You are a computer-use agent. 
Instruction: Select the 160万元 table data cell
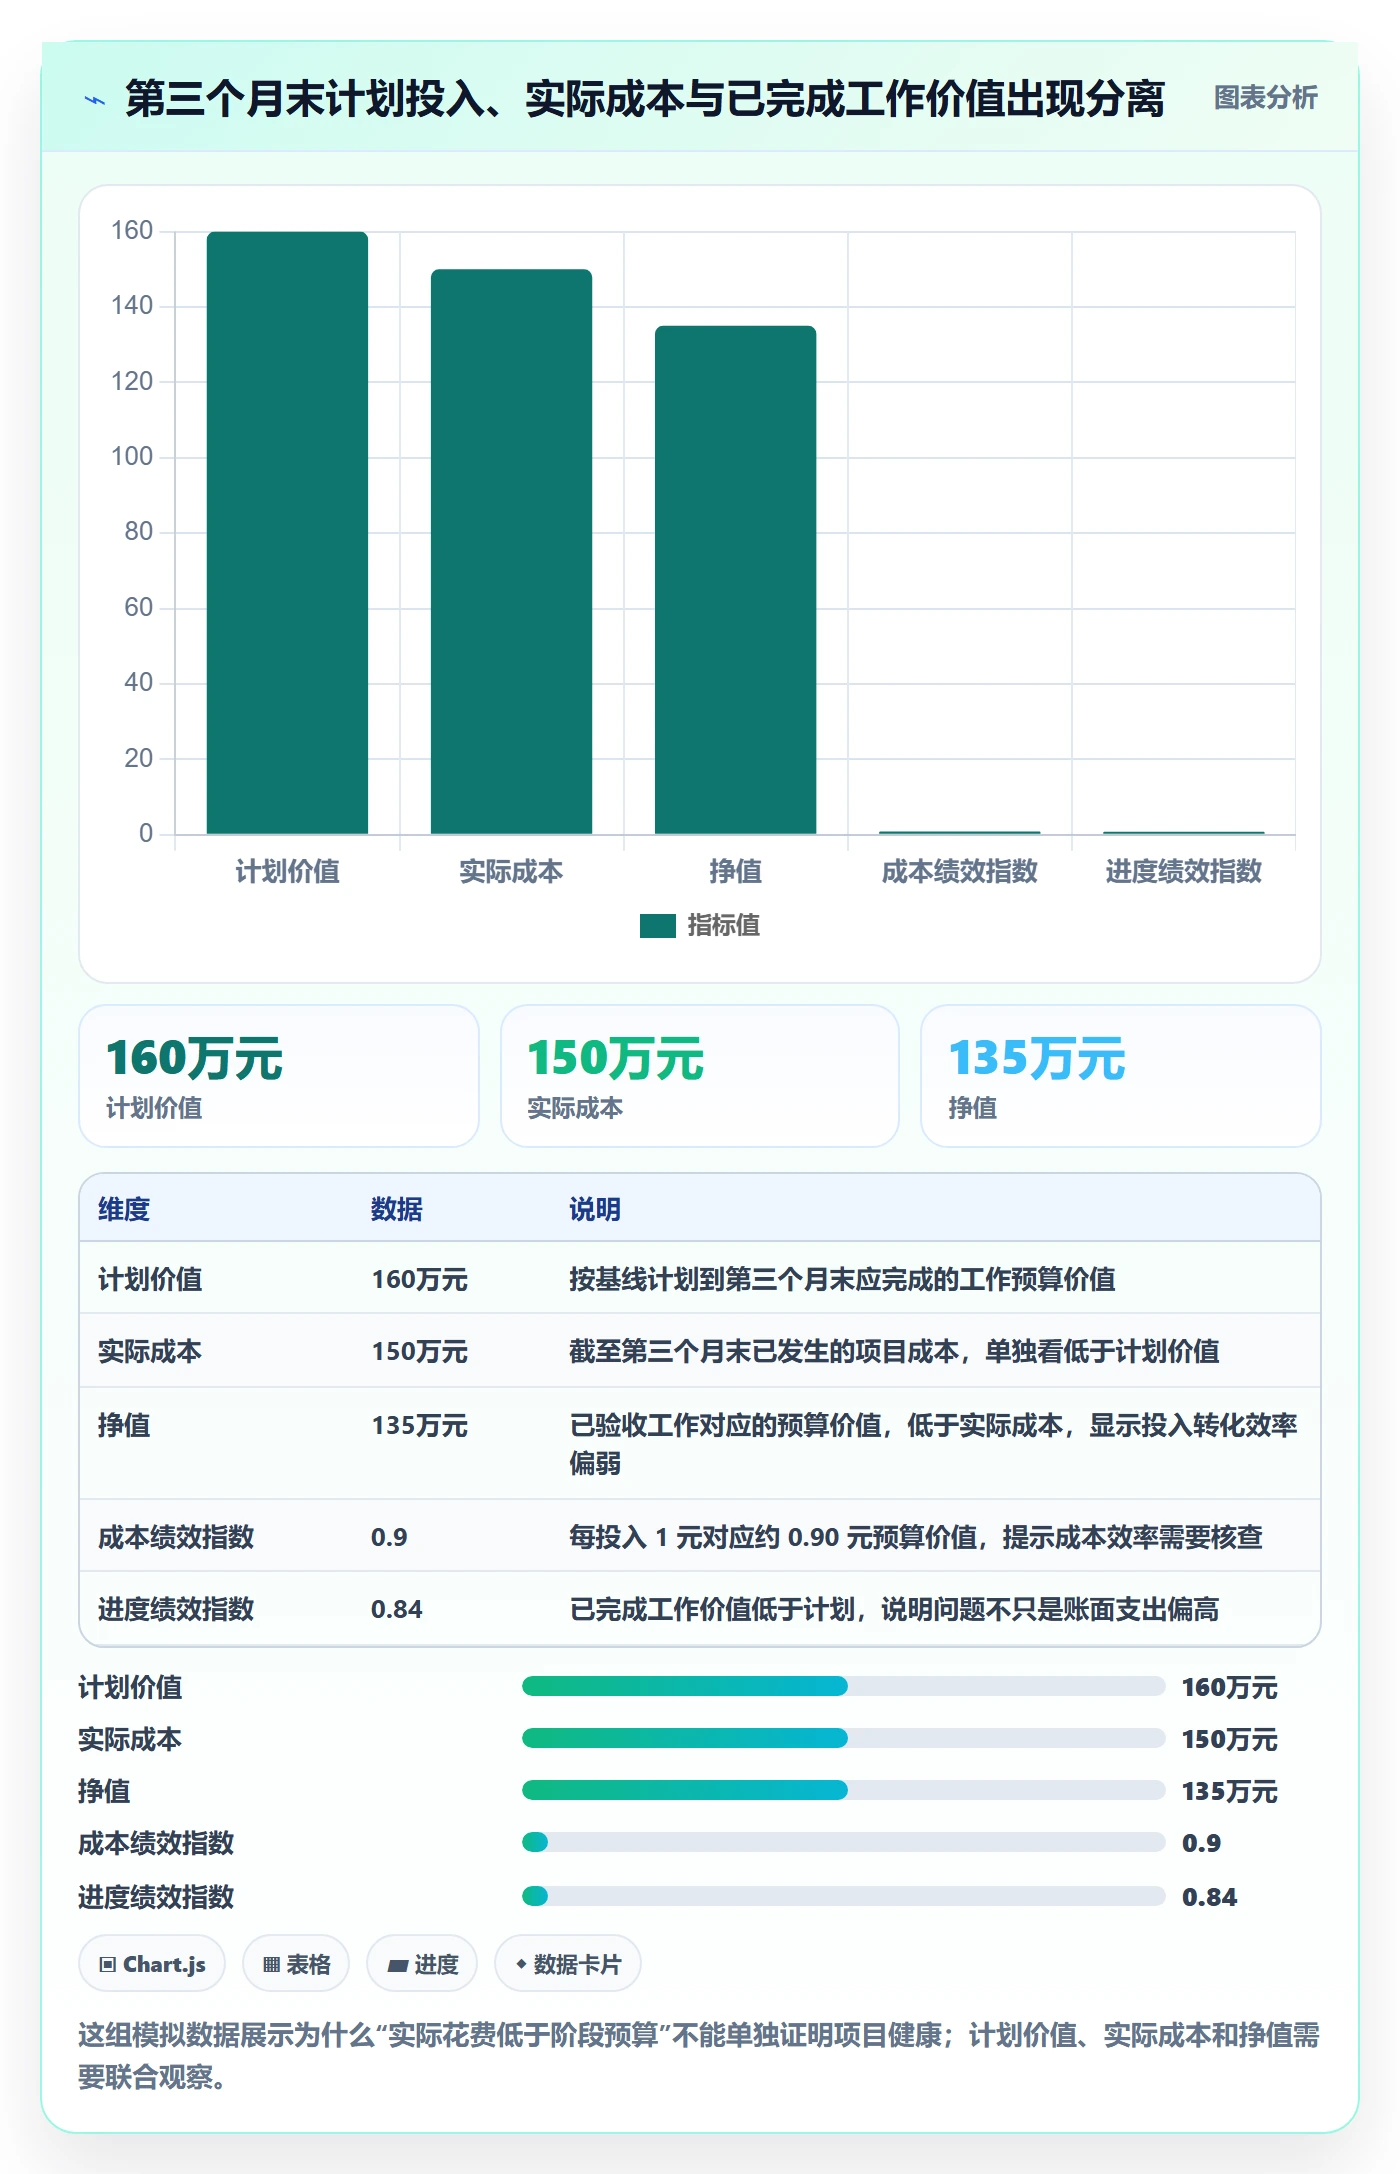pos(419,1279)
